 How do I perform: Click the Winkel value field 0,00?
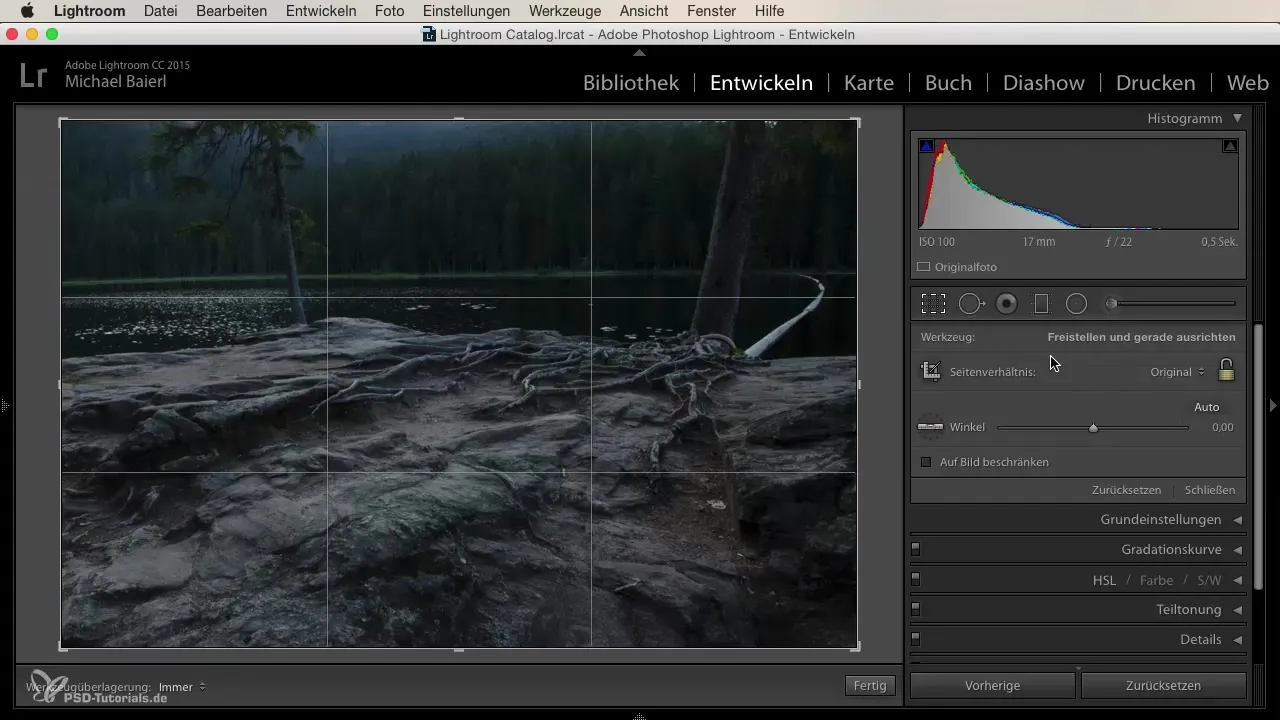point(1222,427)
